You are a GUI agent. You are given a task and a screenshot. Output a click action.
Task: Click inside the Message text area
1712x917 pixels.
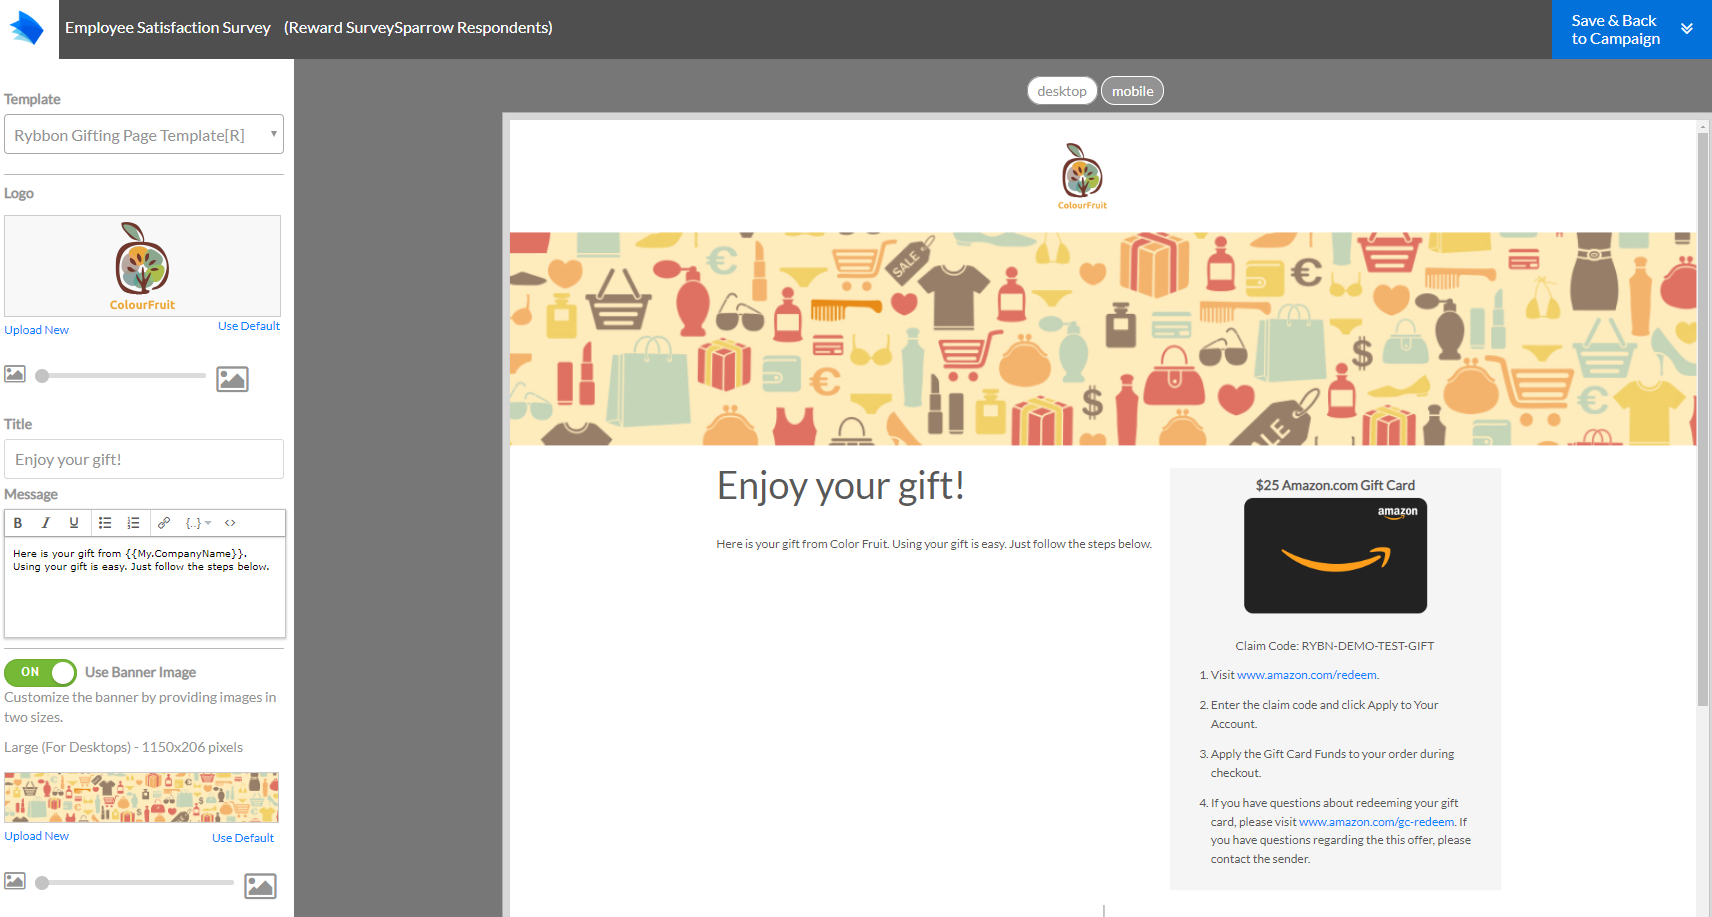pyautogui.click(x=145, y=588)
